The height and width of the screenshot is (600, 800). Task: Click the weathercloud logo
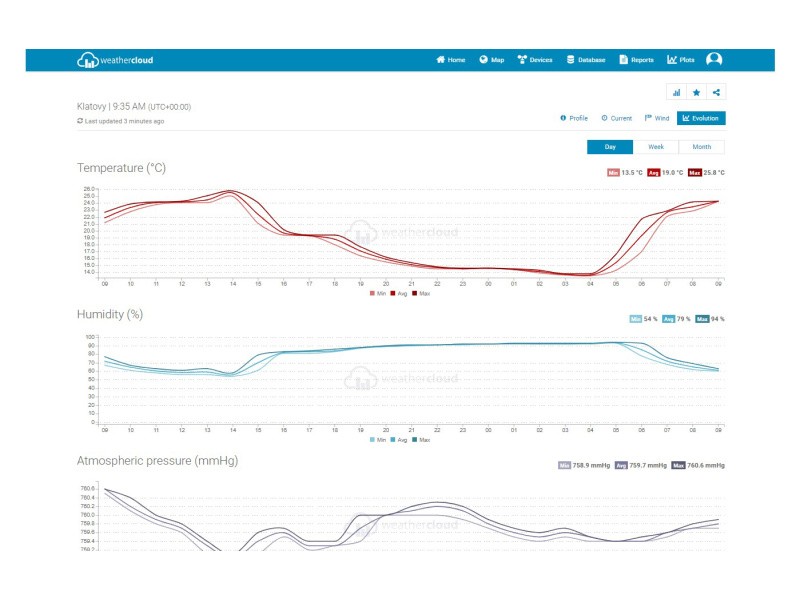(x=115, y=60)
